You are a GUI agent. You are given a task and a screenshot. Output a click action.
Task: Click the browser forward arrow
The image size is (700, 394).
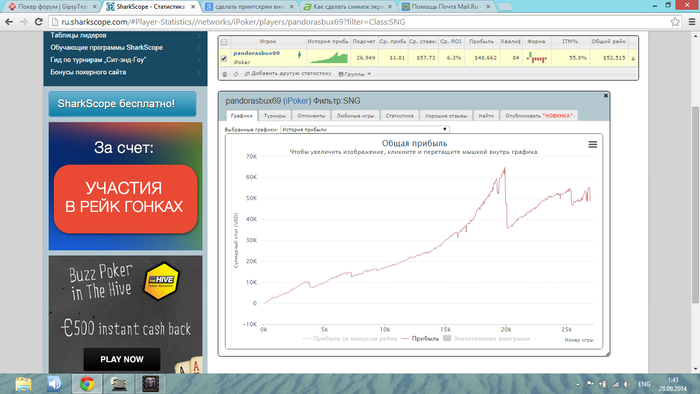click(24, 22)
